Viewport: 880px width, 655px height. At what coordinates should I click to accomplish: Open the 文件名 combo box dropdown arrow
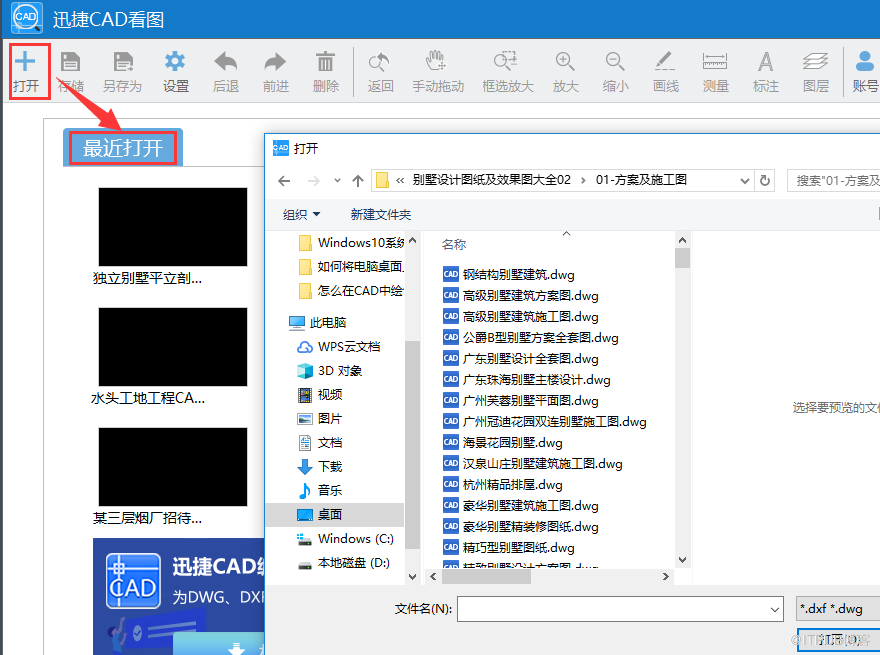[774, 610]
